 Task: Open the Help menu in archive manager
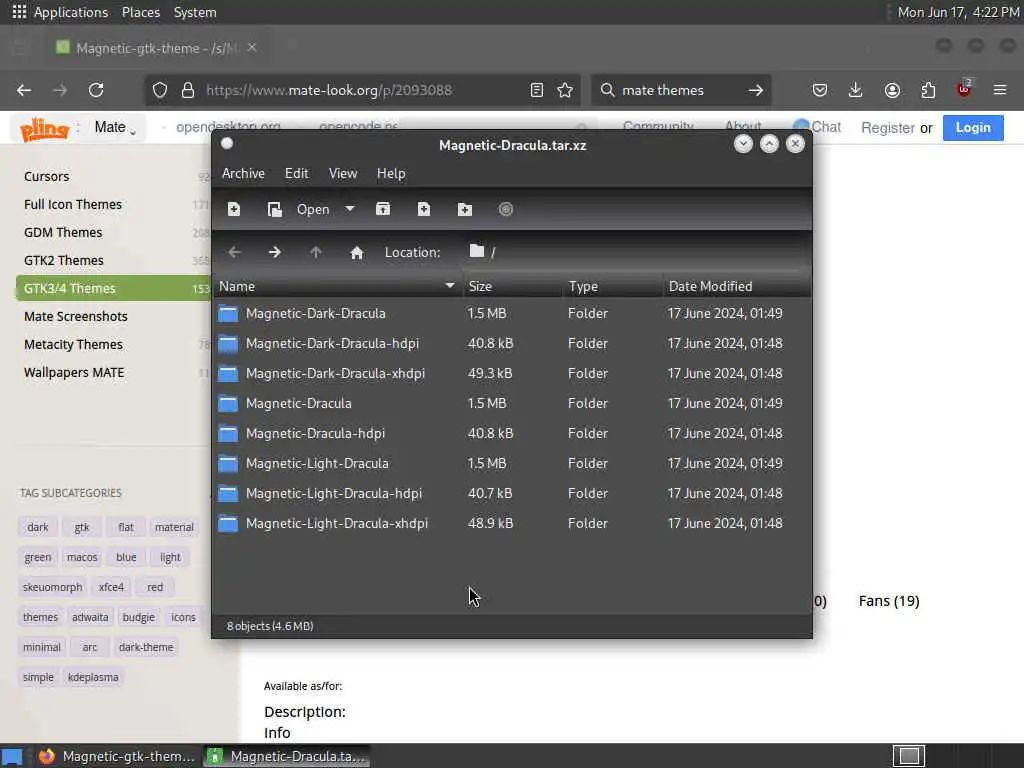(x=391, y=173)
